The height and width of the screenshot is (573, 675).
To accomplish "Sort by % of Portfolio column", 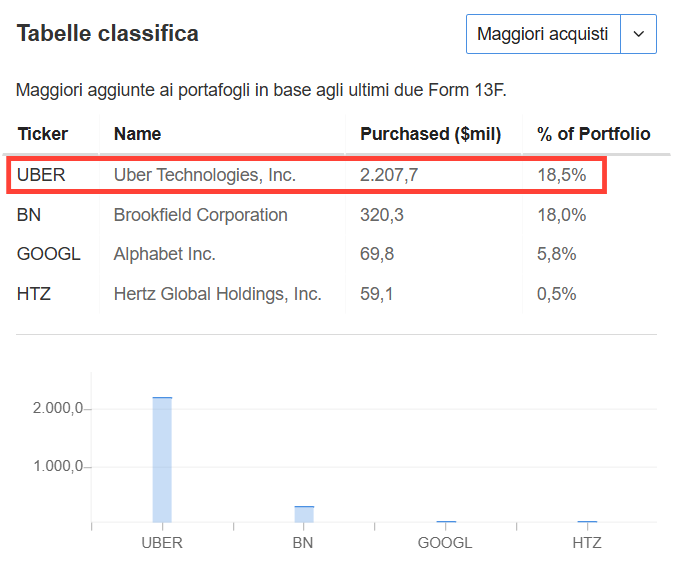I will [593, 134].
